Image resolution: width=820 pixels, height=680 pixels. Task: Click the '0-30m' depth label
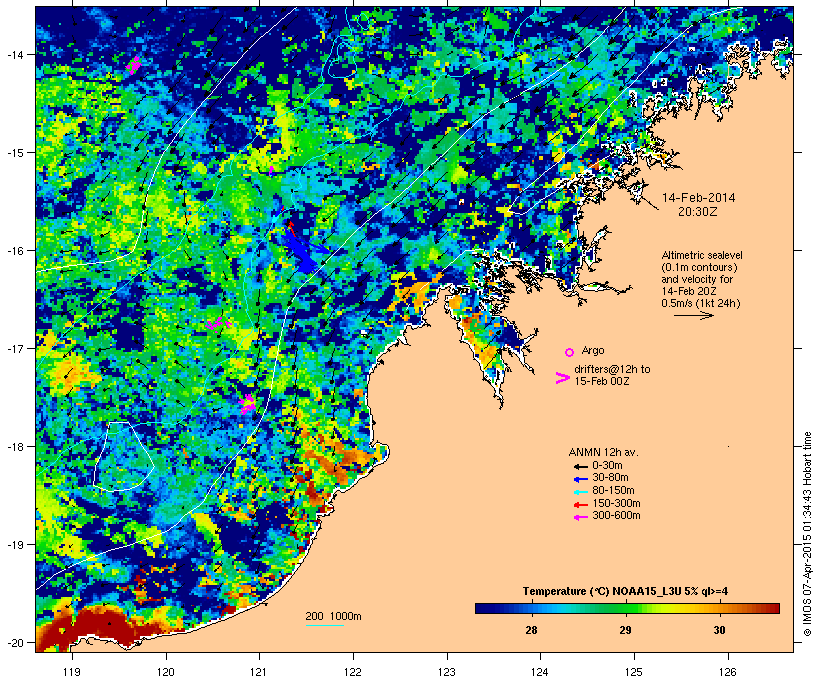pos(607,466)
